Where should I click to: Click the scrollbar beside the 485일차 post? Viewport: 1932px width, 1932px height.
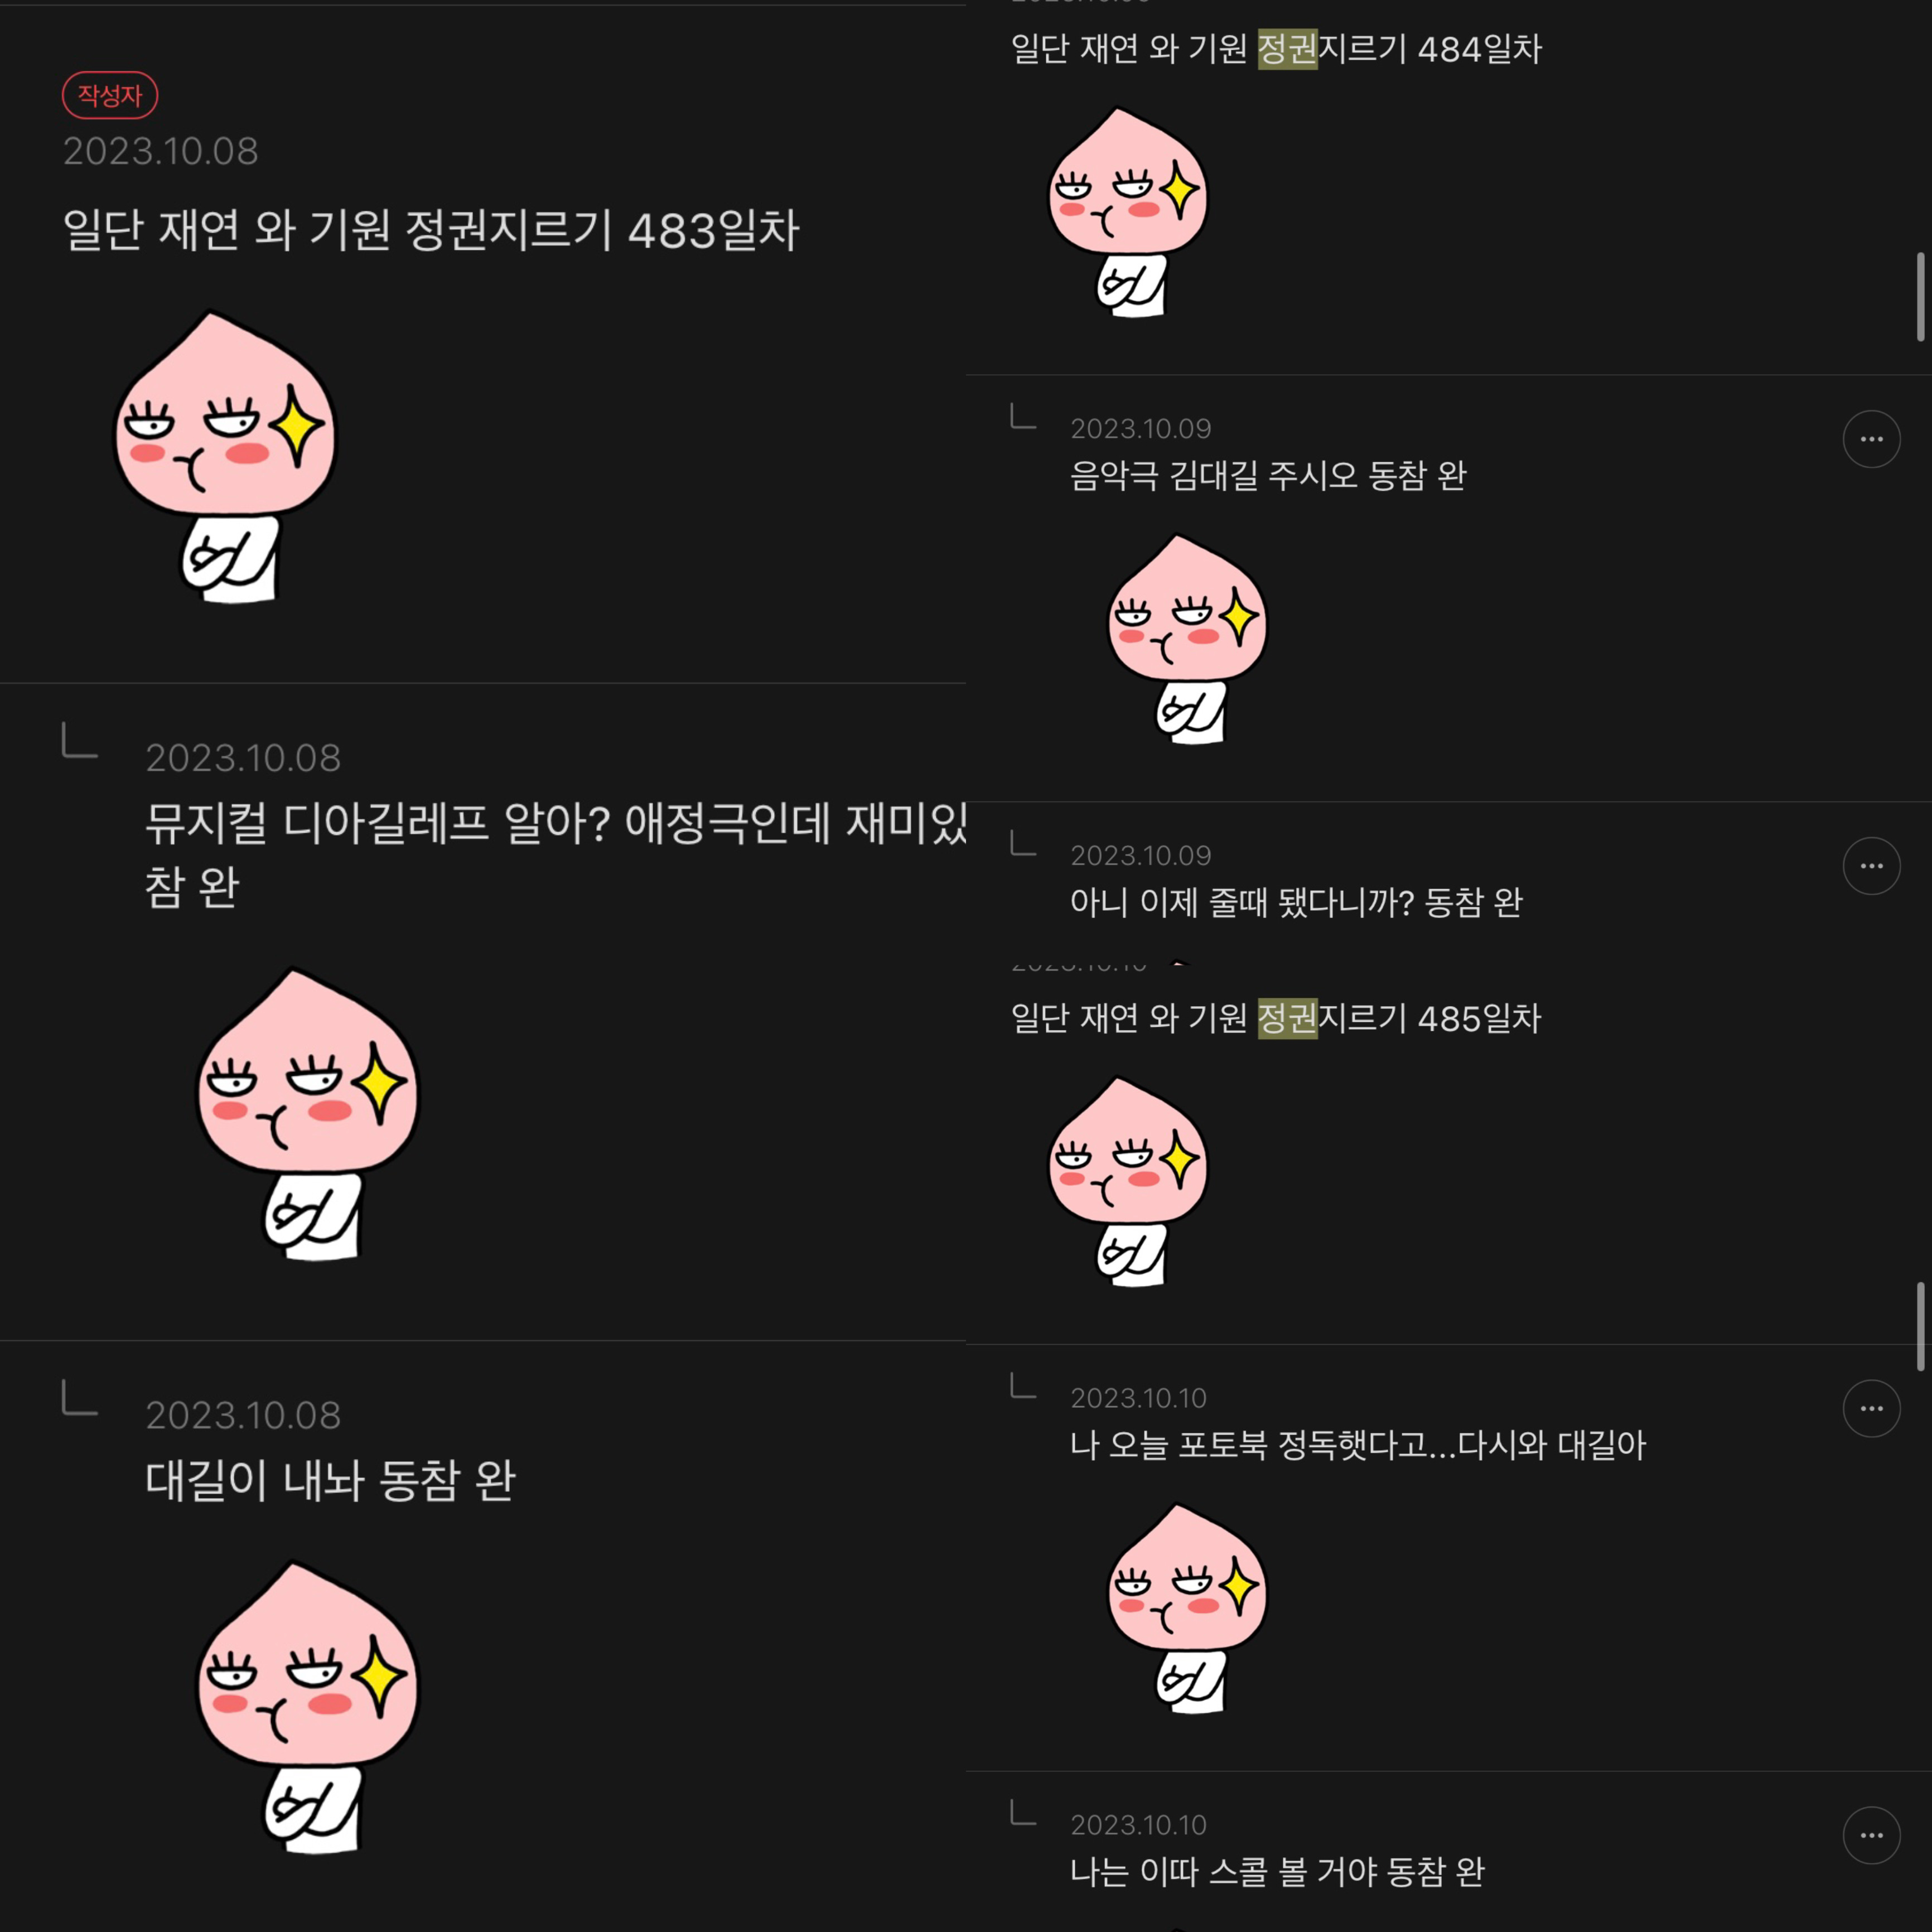click(1920, 1326)
